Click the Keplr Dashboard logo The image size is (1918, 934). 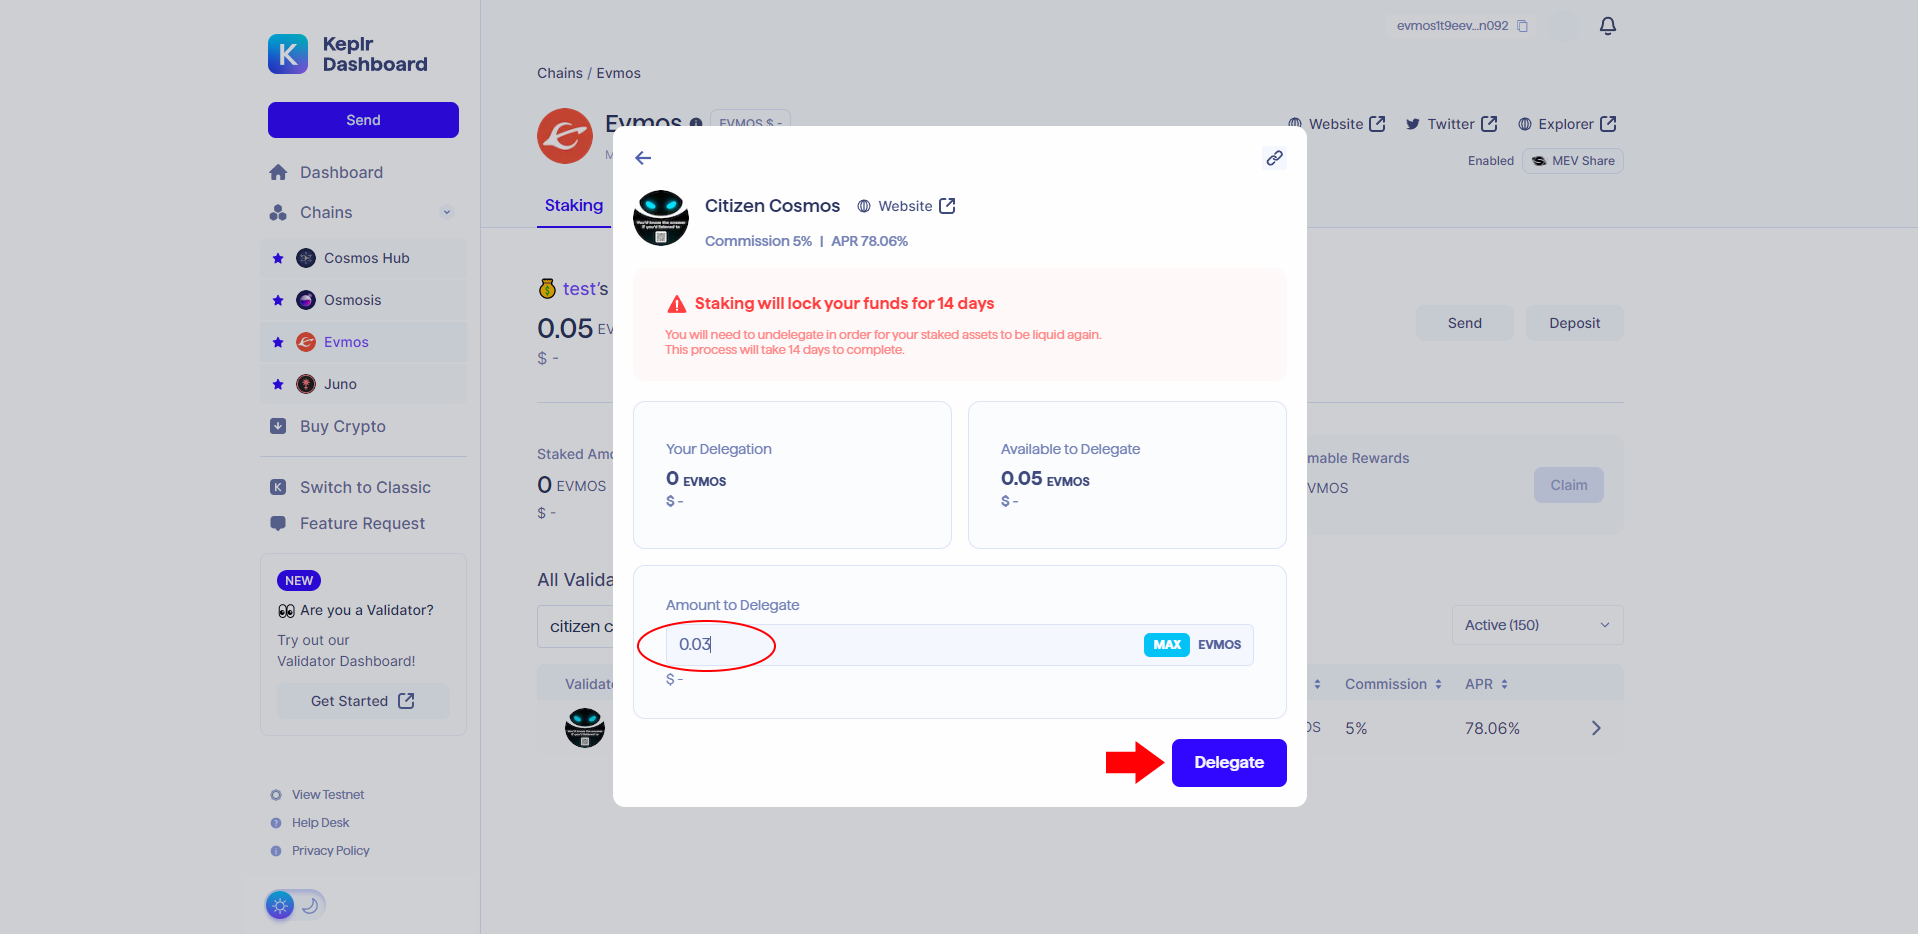[x=347, y=54]
